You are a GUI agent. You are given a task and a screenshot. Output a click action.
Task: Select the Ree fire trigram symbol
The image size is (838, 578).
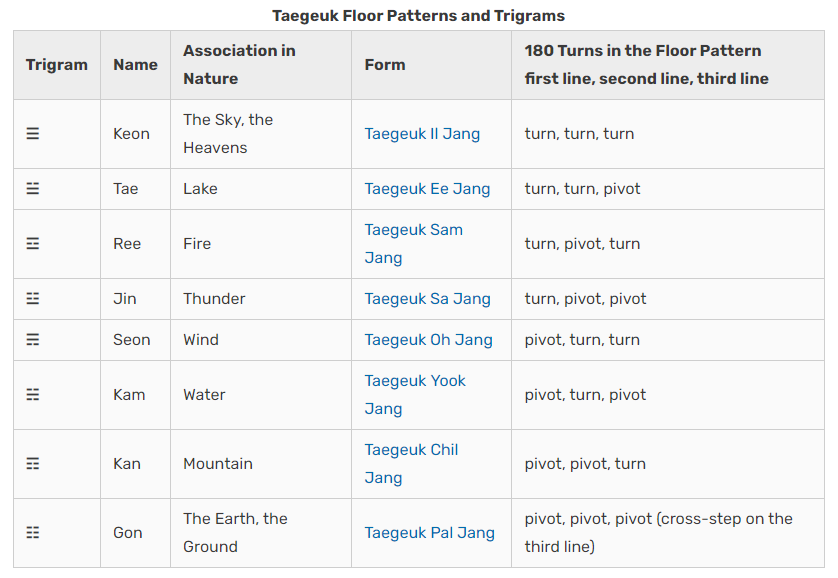(x=33, y=244)
